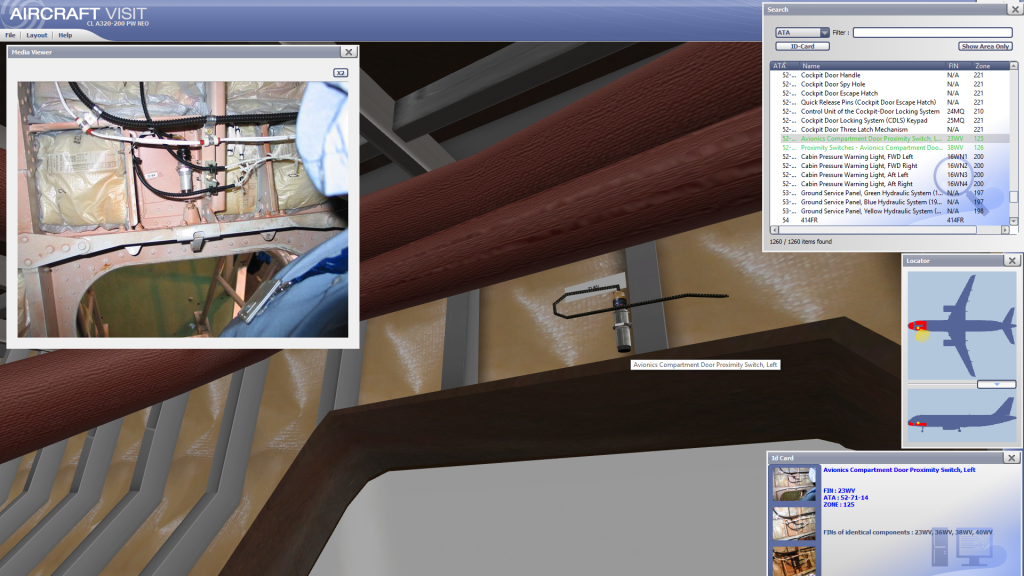Click the results list scroll-down arrow
Viewport: 1024px width, 576px height.
[1014, 221]
